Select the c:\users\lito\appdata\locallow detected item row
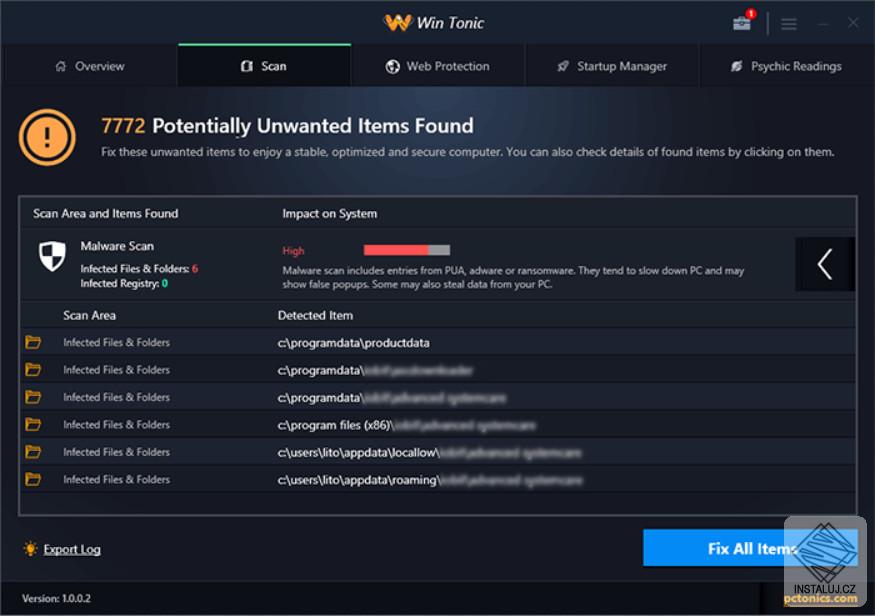The height and width of the screenshot is (616, 875). point(430,452)
